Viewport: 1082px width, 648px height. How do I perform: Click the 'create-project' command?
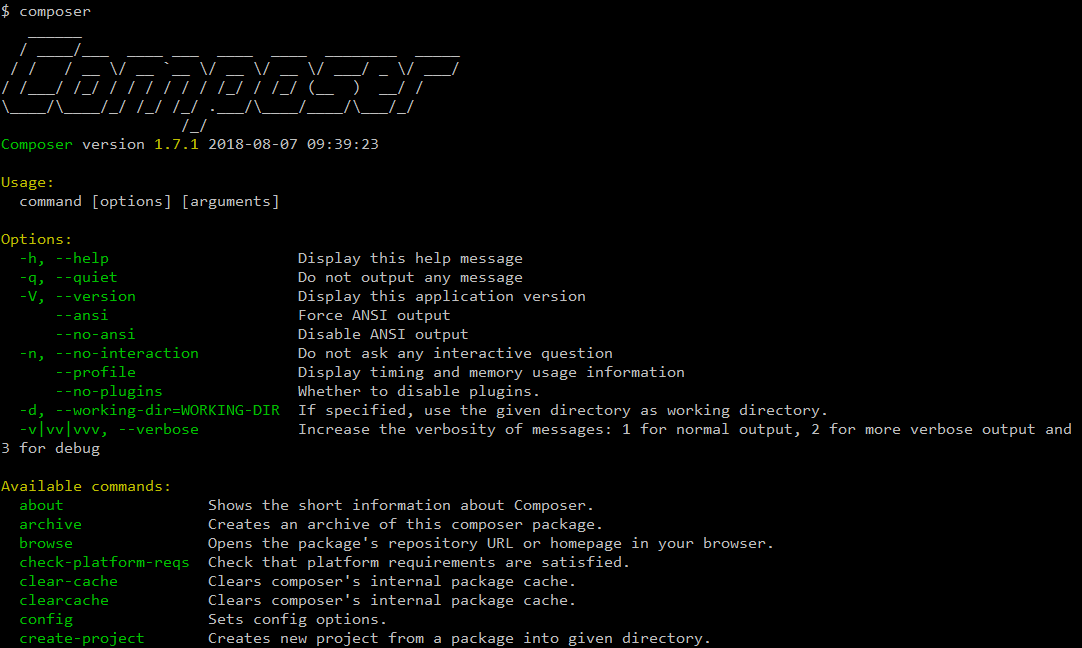point(81,638)
